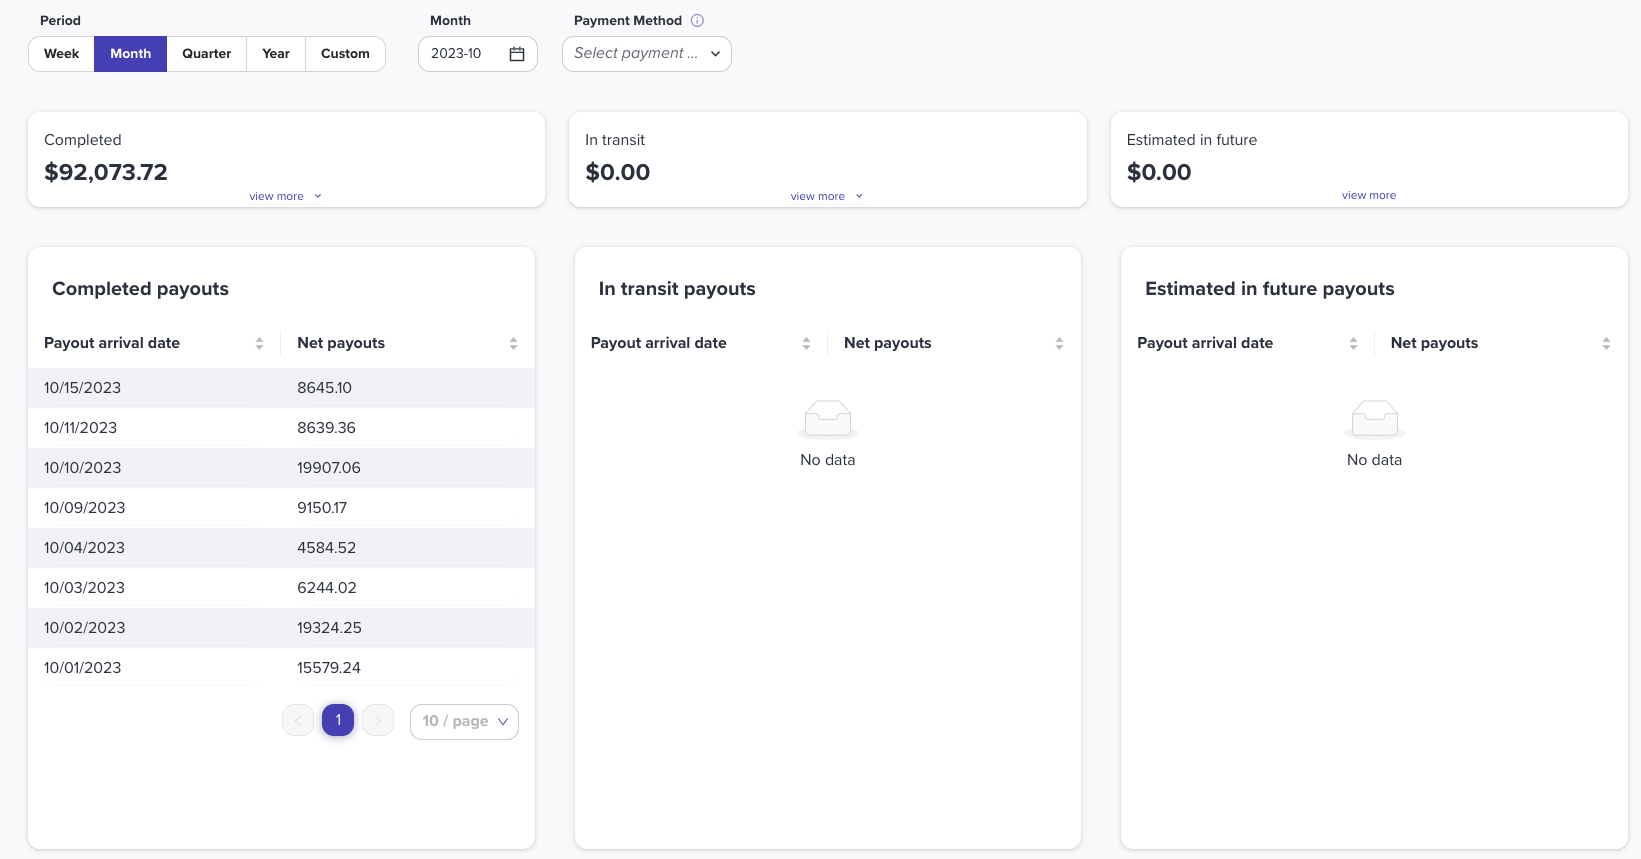Screen dimensions: 1641x859
Task: Show Payment Method info tooltip icon
Action: [698, 20]
